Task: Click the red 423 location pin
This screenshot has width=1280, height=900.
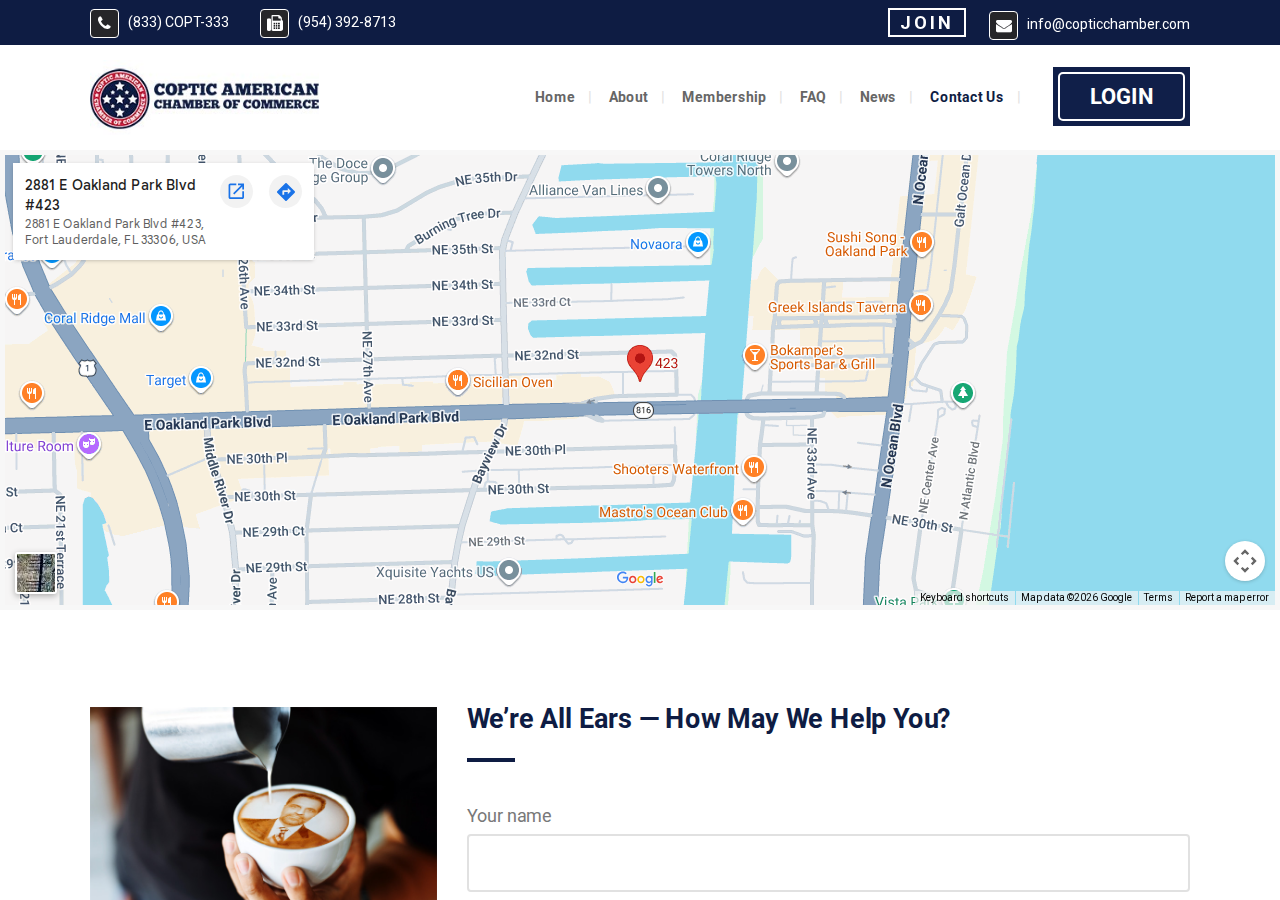Action: point(640,363)
